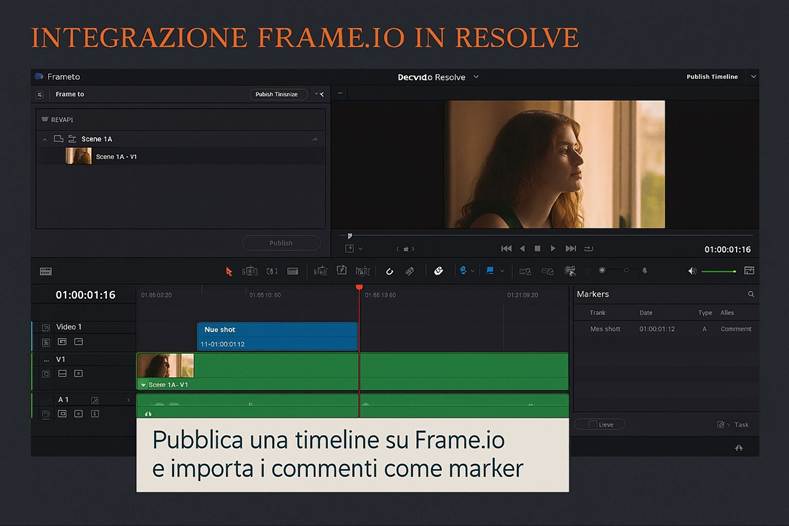Disable the V1 video track
Screen dimensions: 789x526
[78, 373]
